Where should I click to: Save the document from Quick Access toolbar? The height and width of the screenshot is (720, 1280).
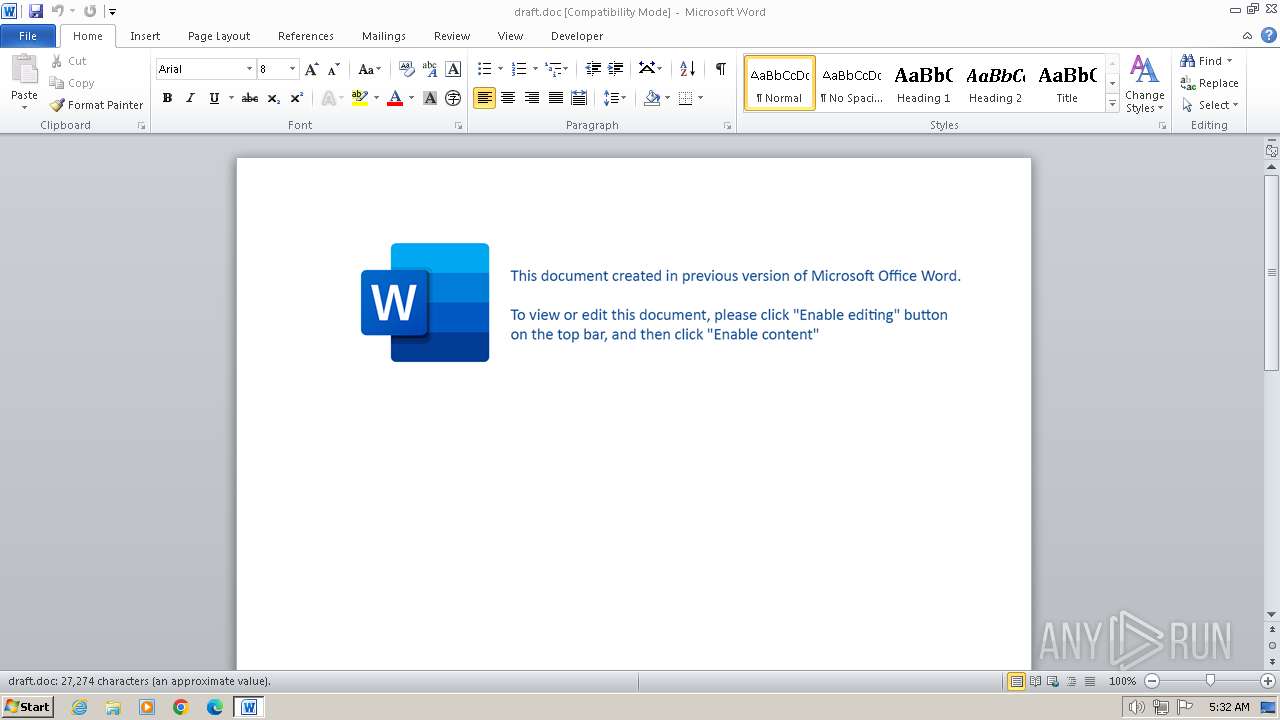[36, 11]
